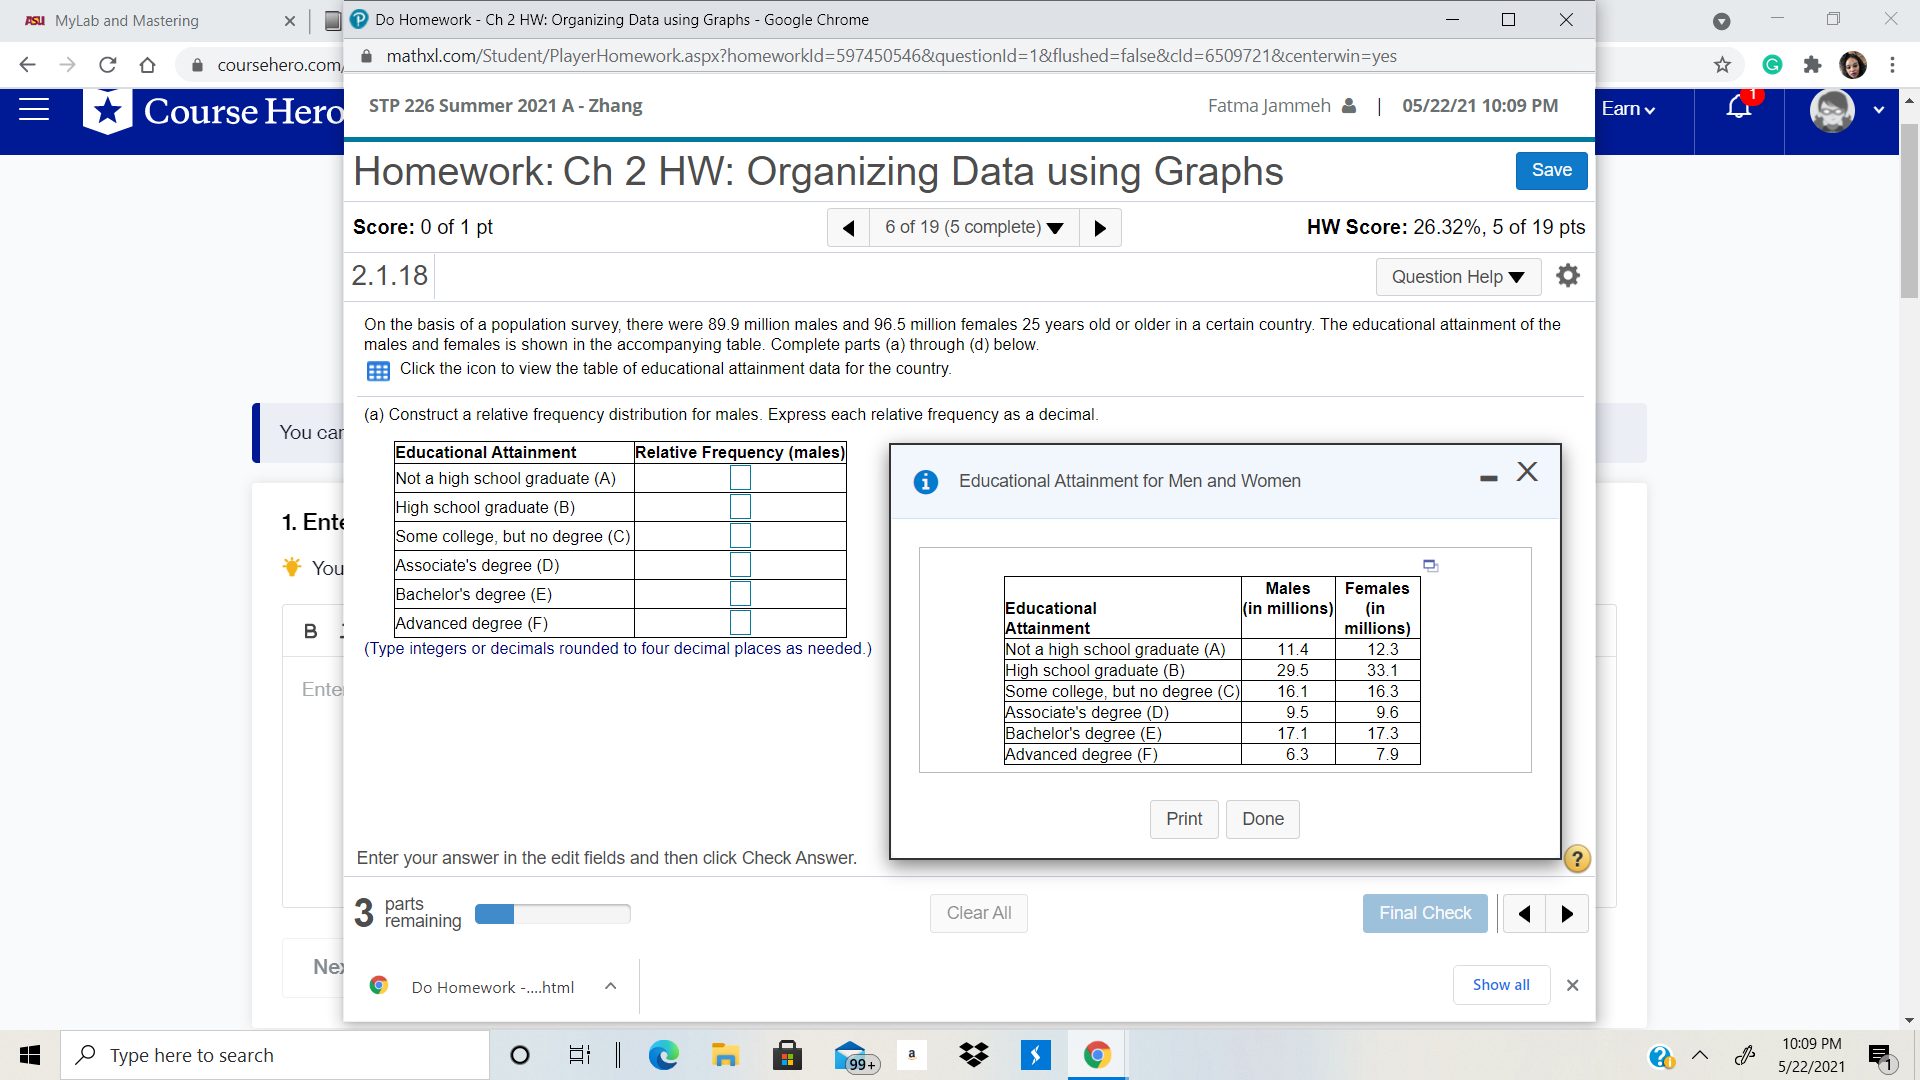Click the table grid icon near survey text
The width and height of the screenshot is (1920, 1080).
point(376,369)
